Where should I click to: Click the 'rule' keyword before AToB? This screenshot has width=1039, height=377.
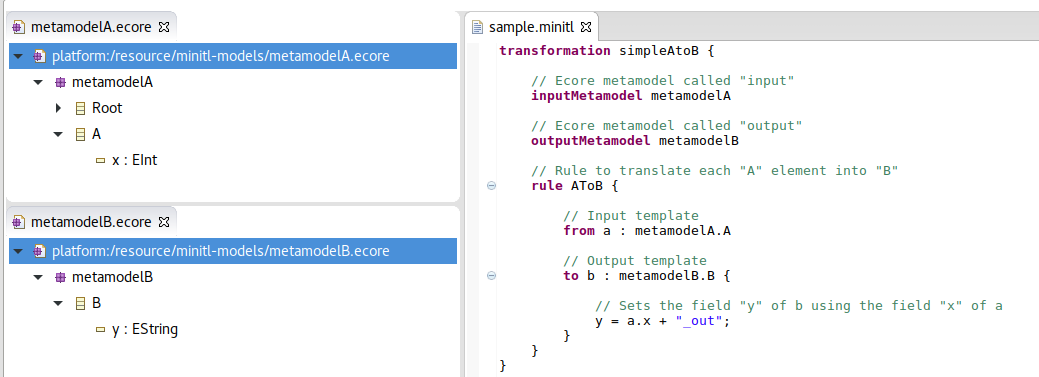coord(547,186)
